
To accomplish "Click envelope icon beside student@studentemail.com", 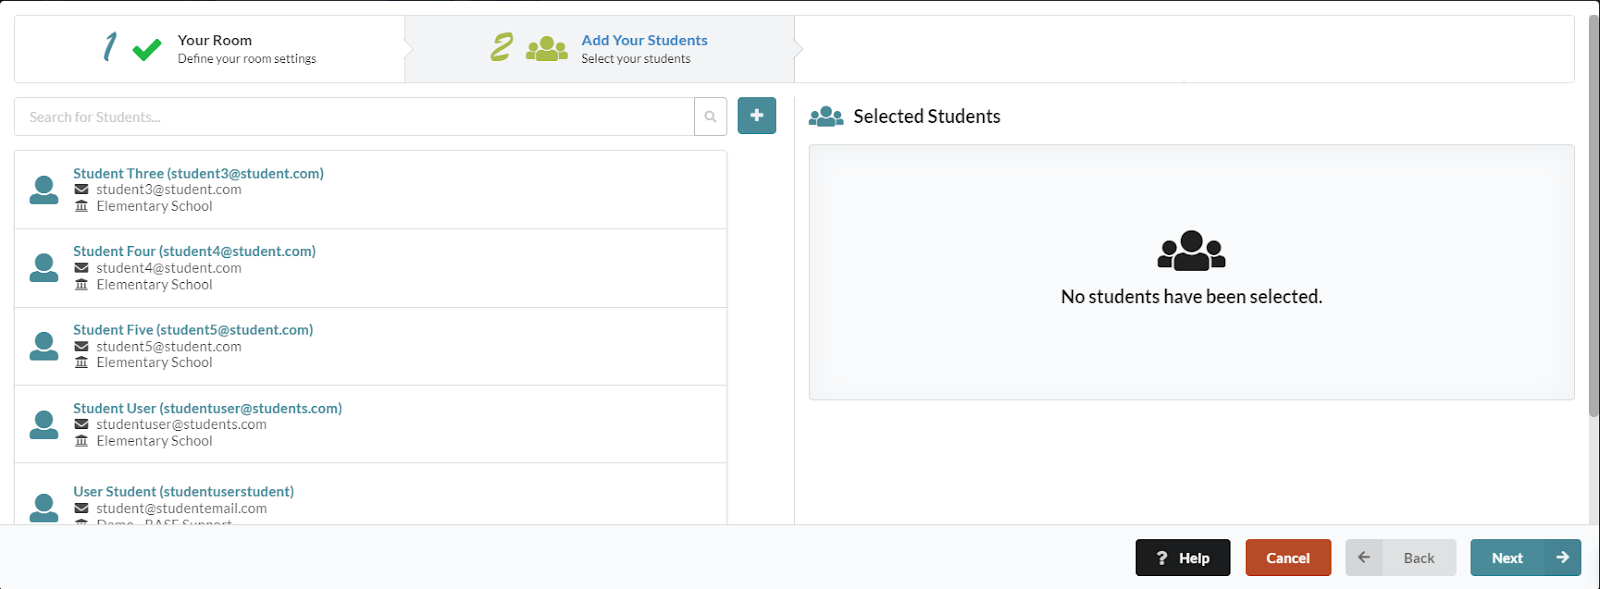I will tap(82, 508).
